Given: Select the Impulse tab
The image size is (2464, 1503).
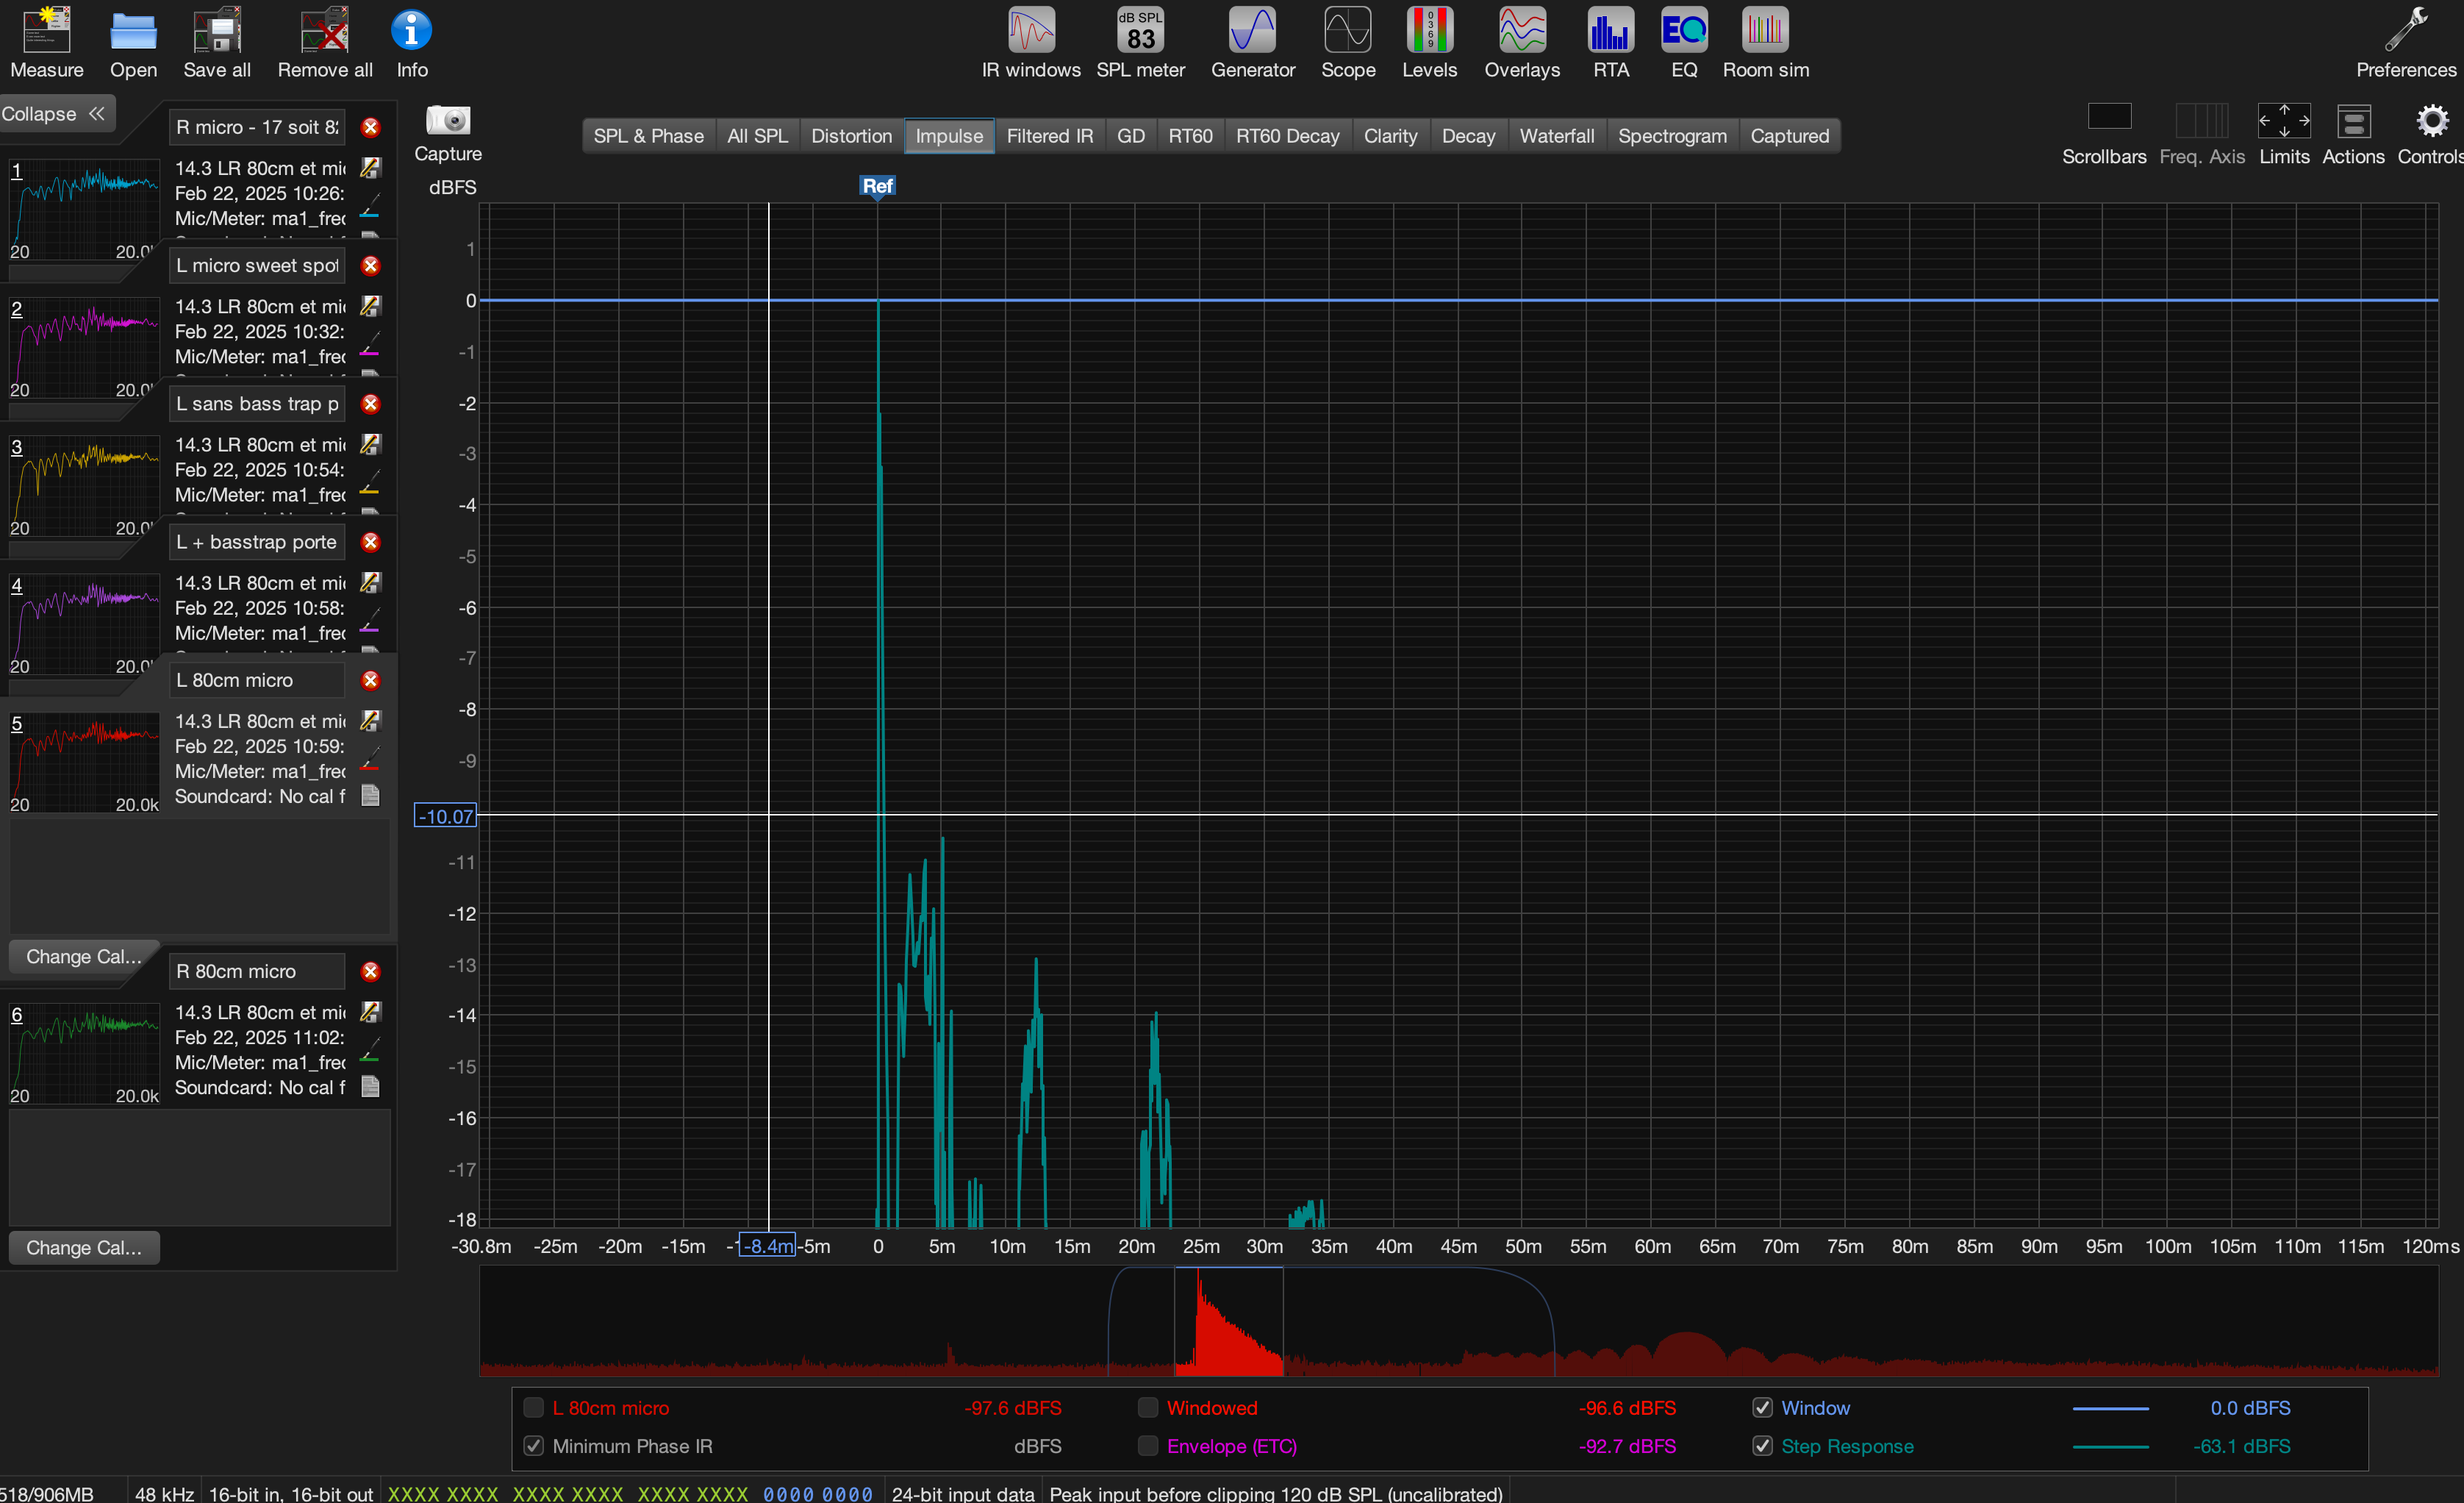Looking at the screenshot, I should coord(949,136).
